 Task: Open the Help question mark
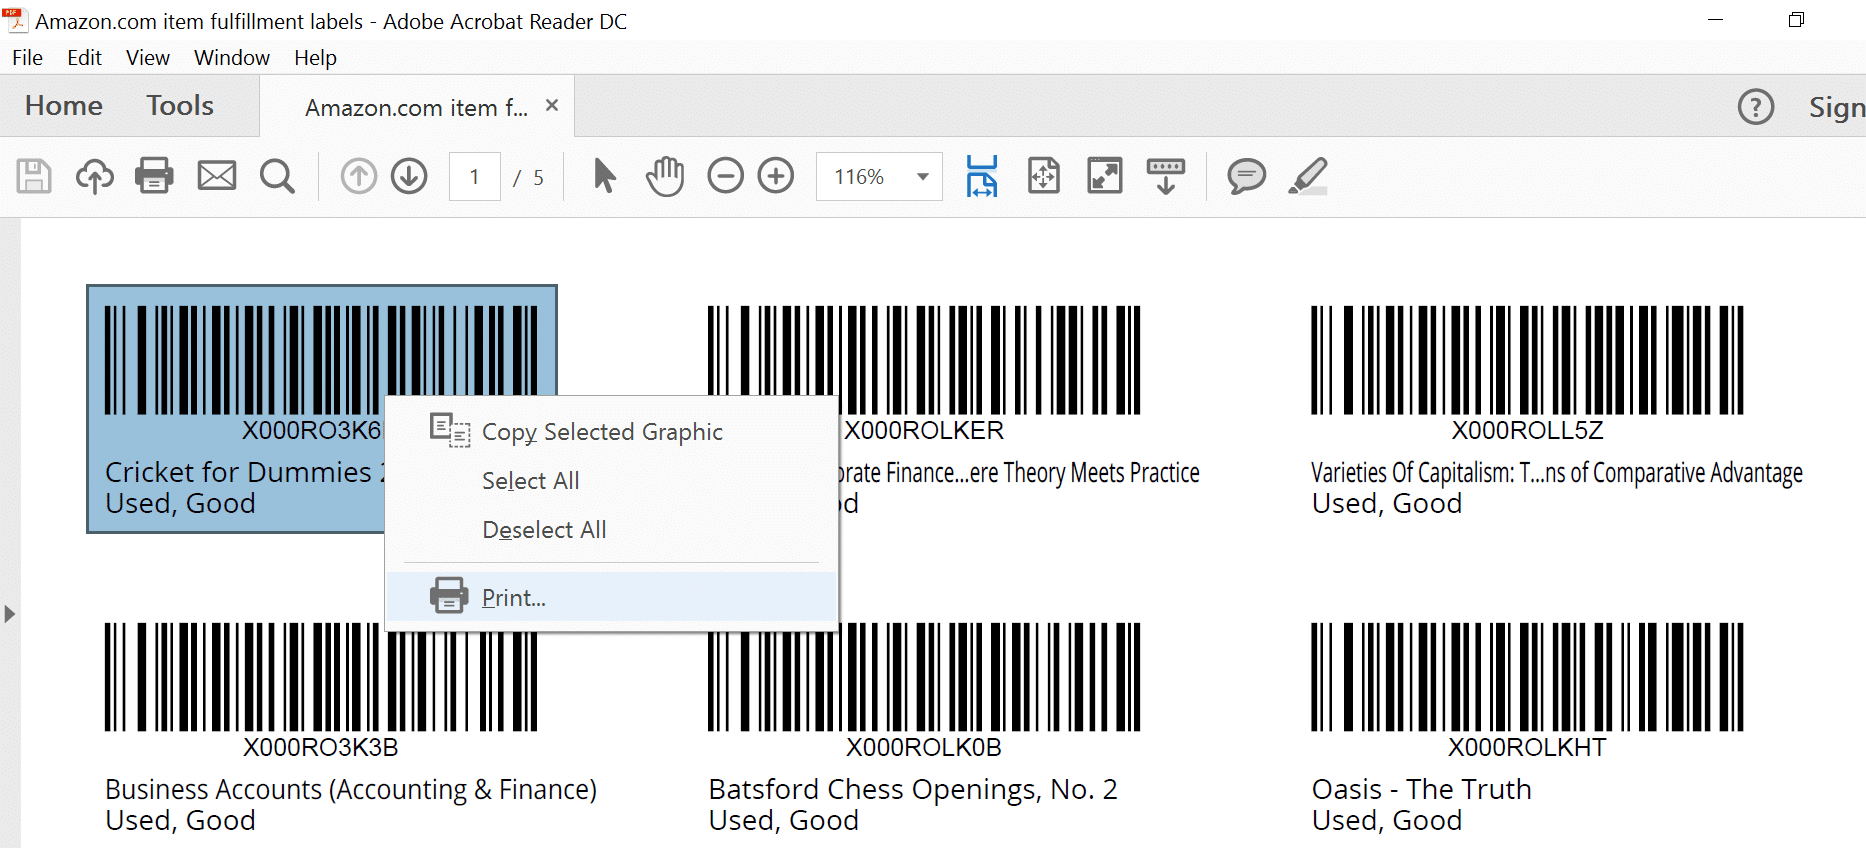[x=1756, y=106]
